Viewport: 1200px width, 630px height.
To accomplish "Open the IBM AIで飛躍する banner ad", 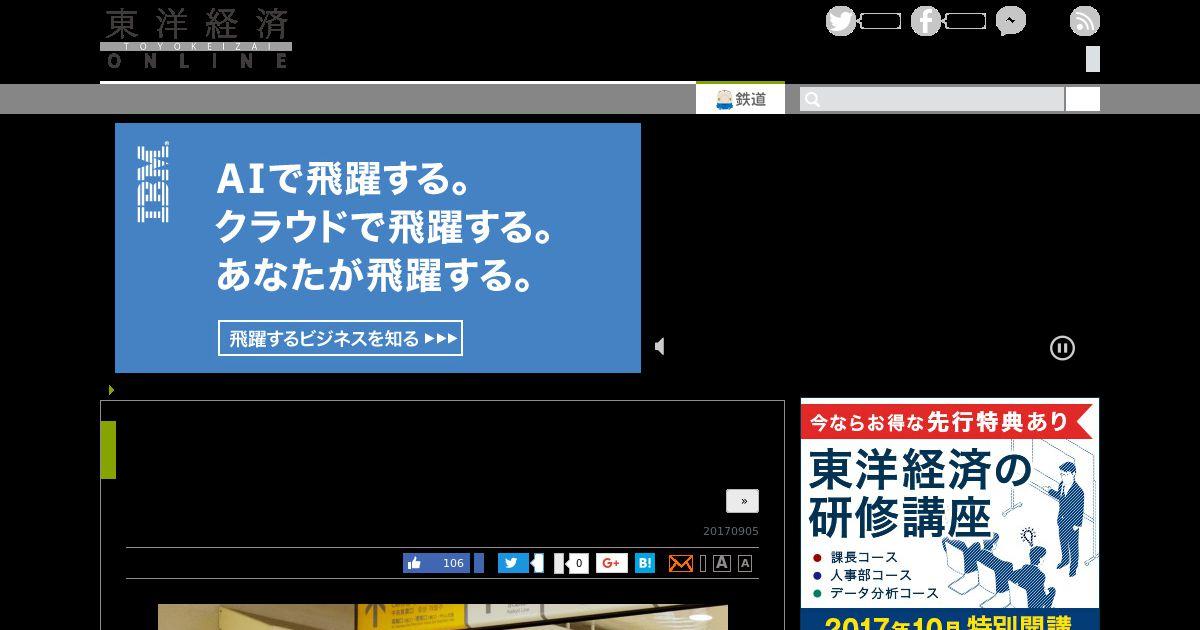I will click(x=378, y=248).
